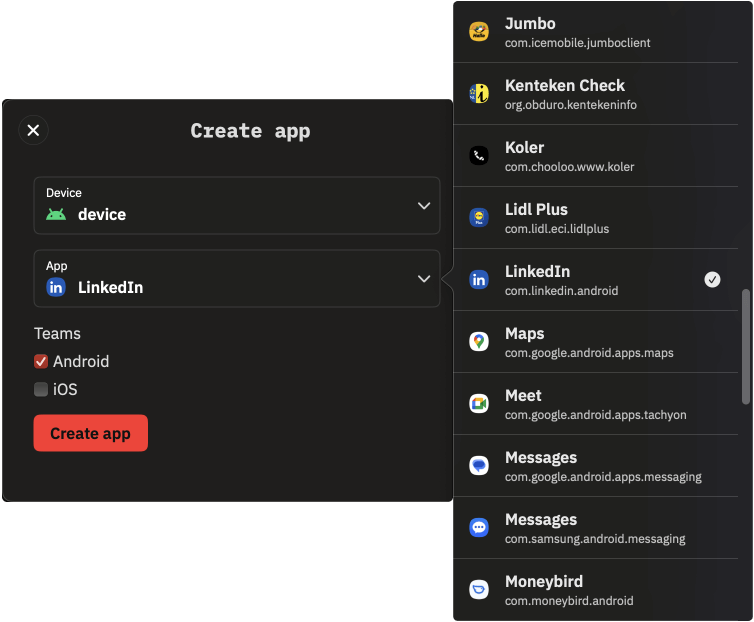Click the red Create app button
Image resolution: width=754 pixels, height=622 pixels.
pyautogui.click(x=90, y=433)
